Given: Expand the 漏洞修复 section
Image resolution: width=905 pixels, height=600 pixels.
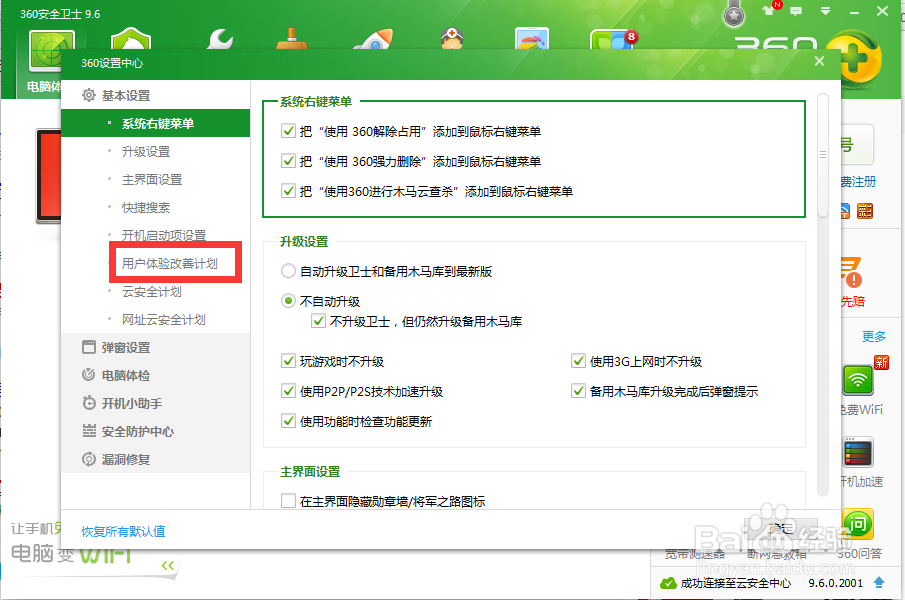Looking at the screenshot, I should coord(156,459).
